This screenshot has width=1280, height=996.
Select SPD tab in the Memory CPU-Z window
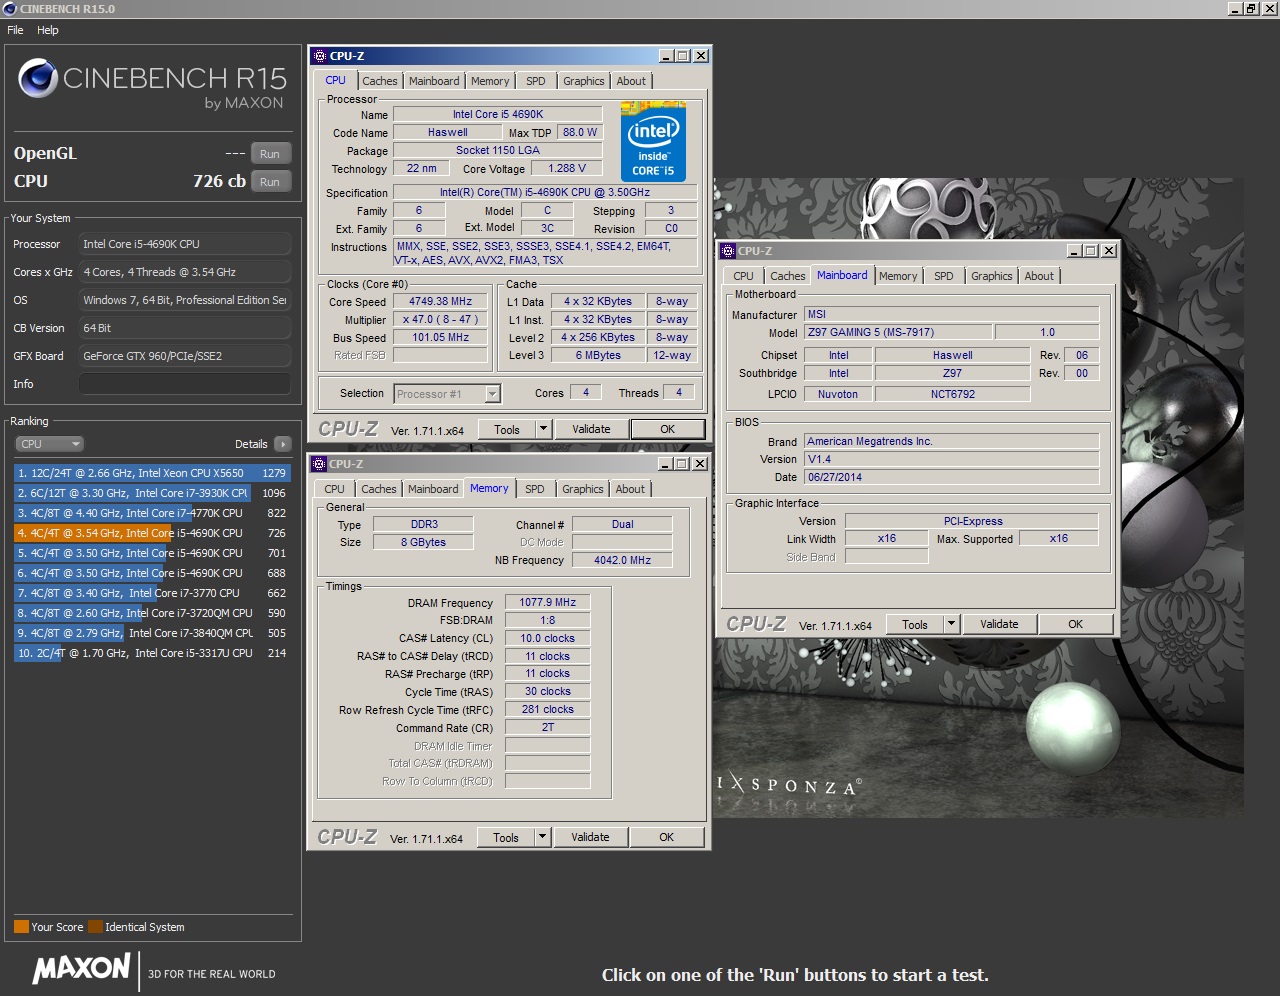pos(535,489)
